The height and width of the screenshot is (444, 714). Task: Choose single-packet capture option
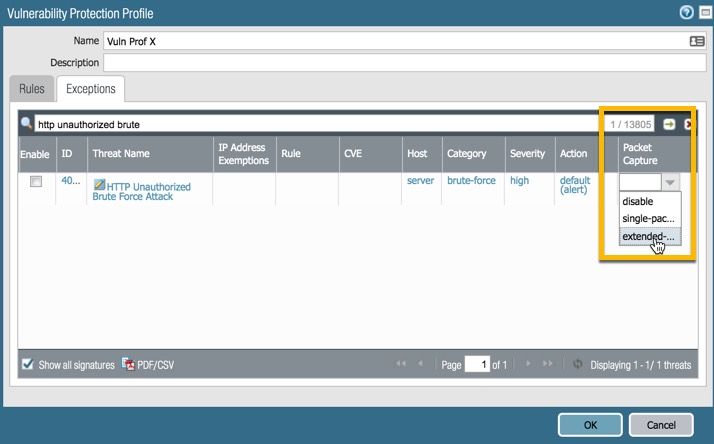[648, 218]
